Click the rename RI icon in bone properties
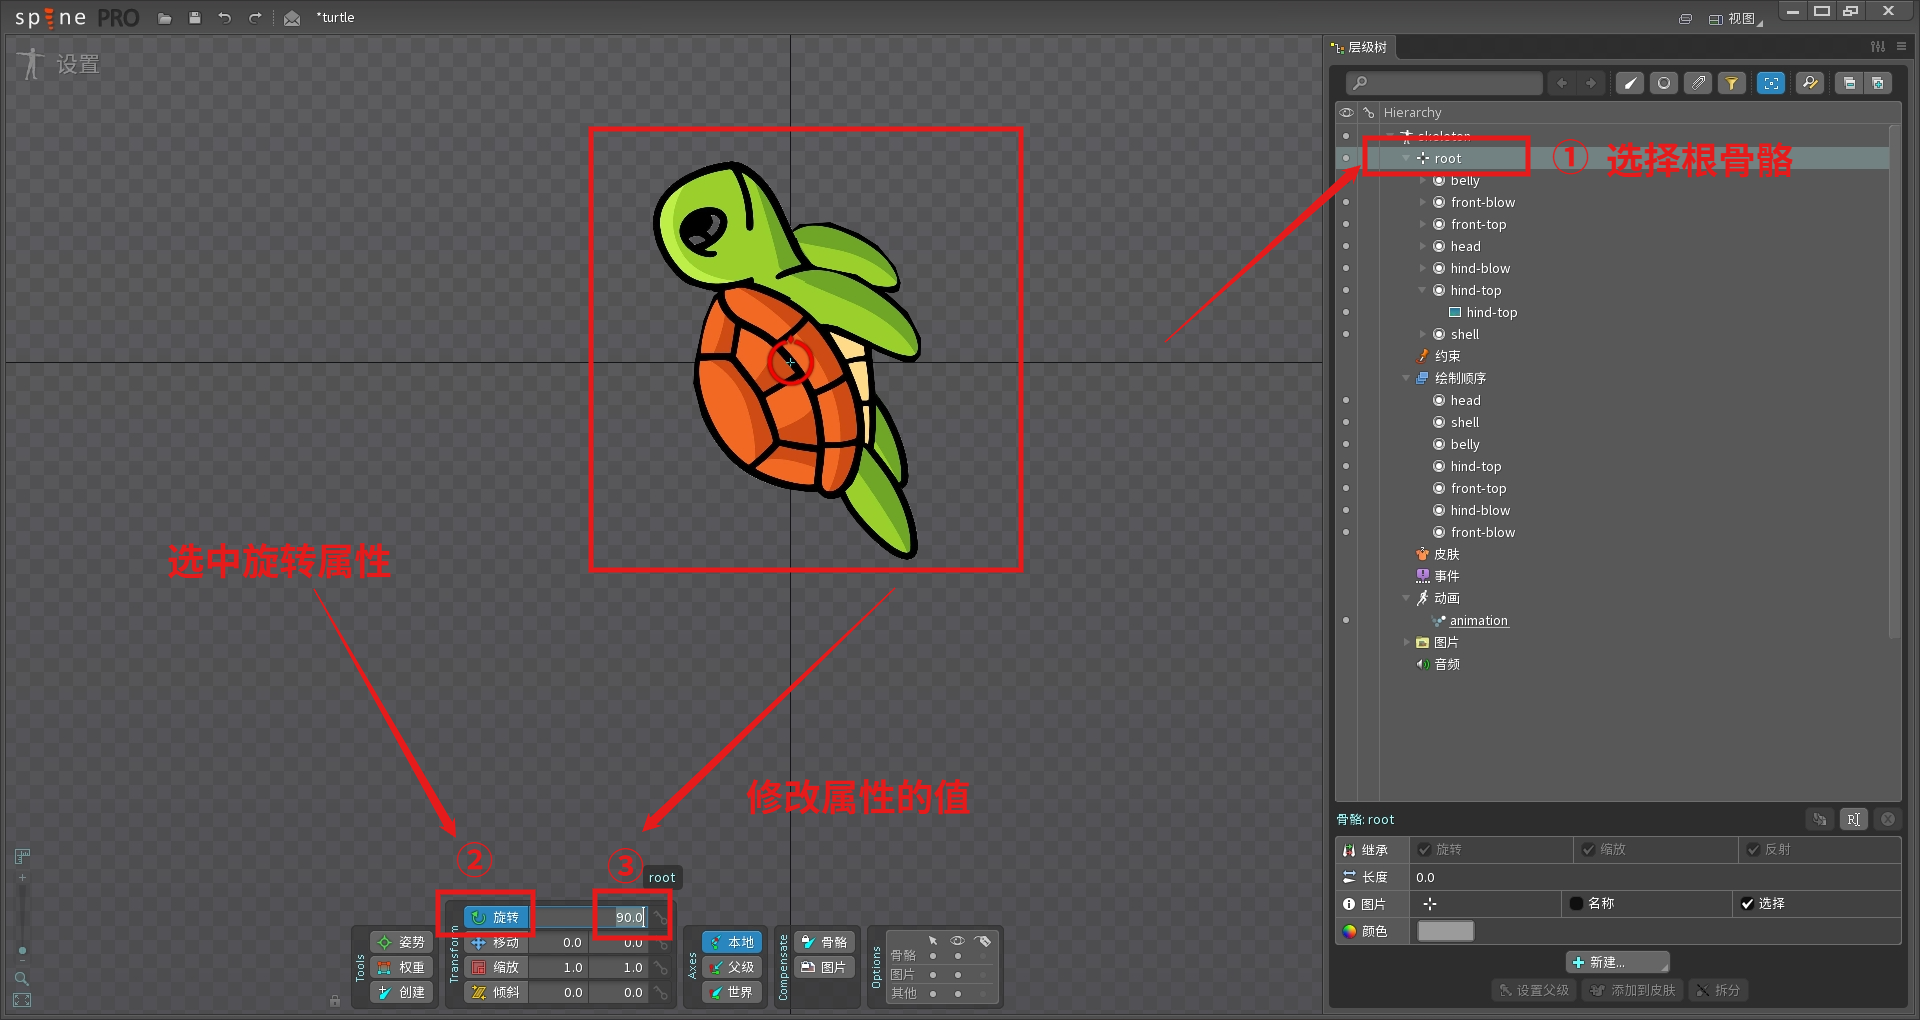This screenshot has height=1020, width=1920. [x=1853, y=819]
